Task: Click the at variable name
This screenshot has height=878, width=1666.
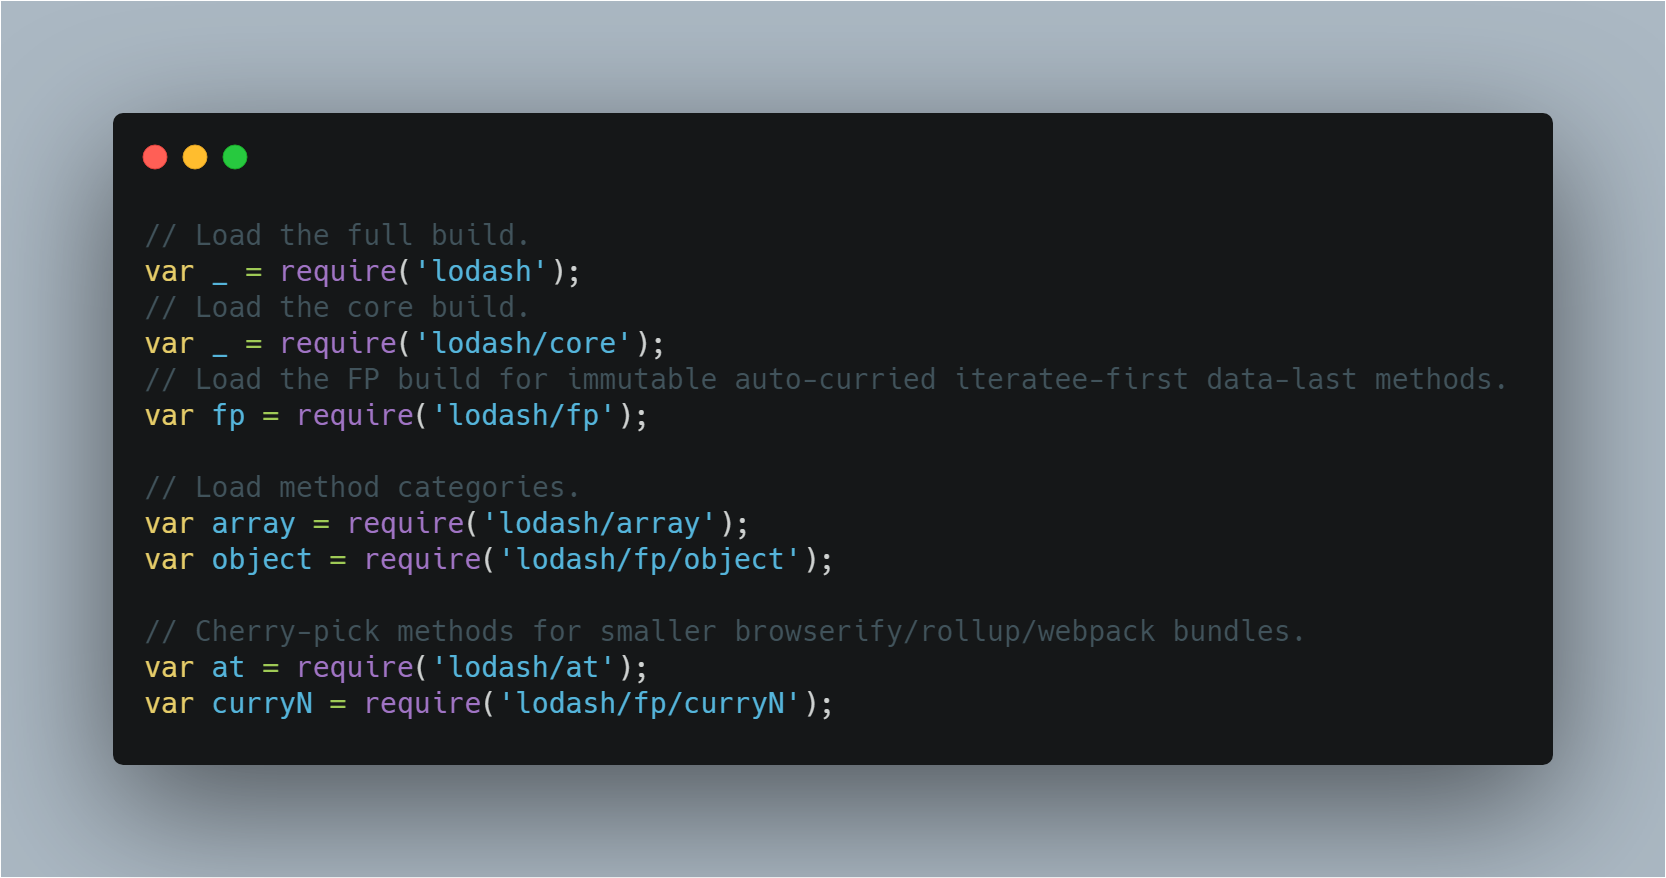Action: tap(228, 667)
